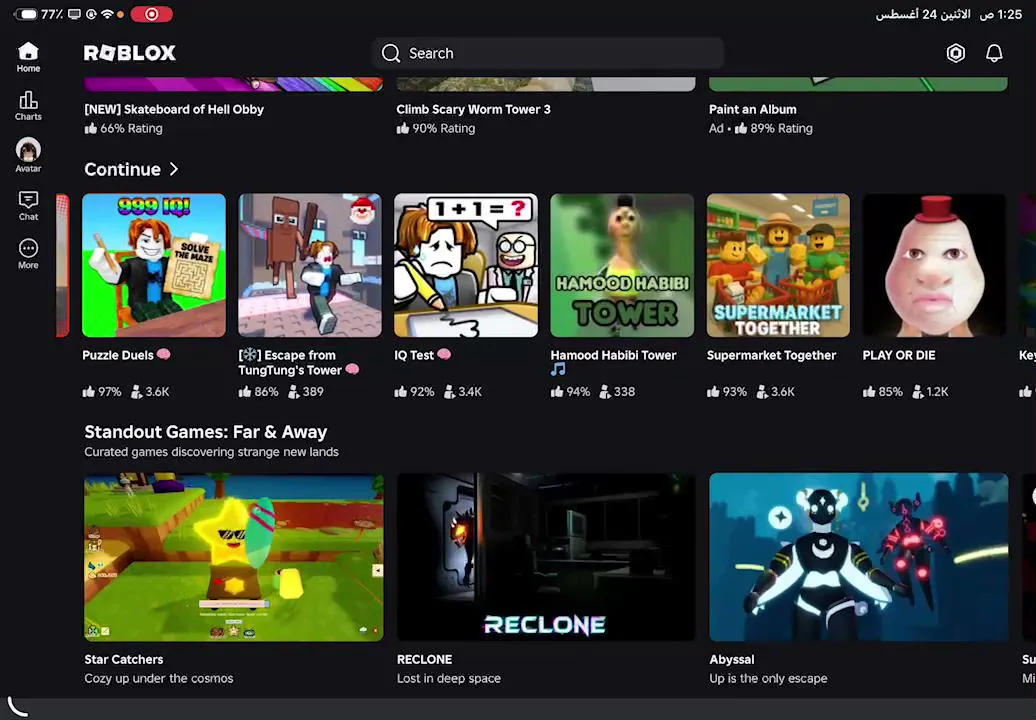Open the Charts section in sidebar

[28, 106]
